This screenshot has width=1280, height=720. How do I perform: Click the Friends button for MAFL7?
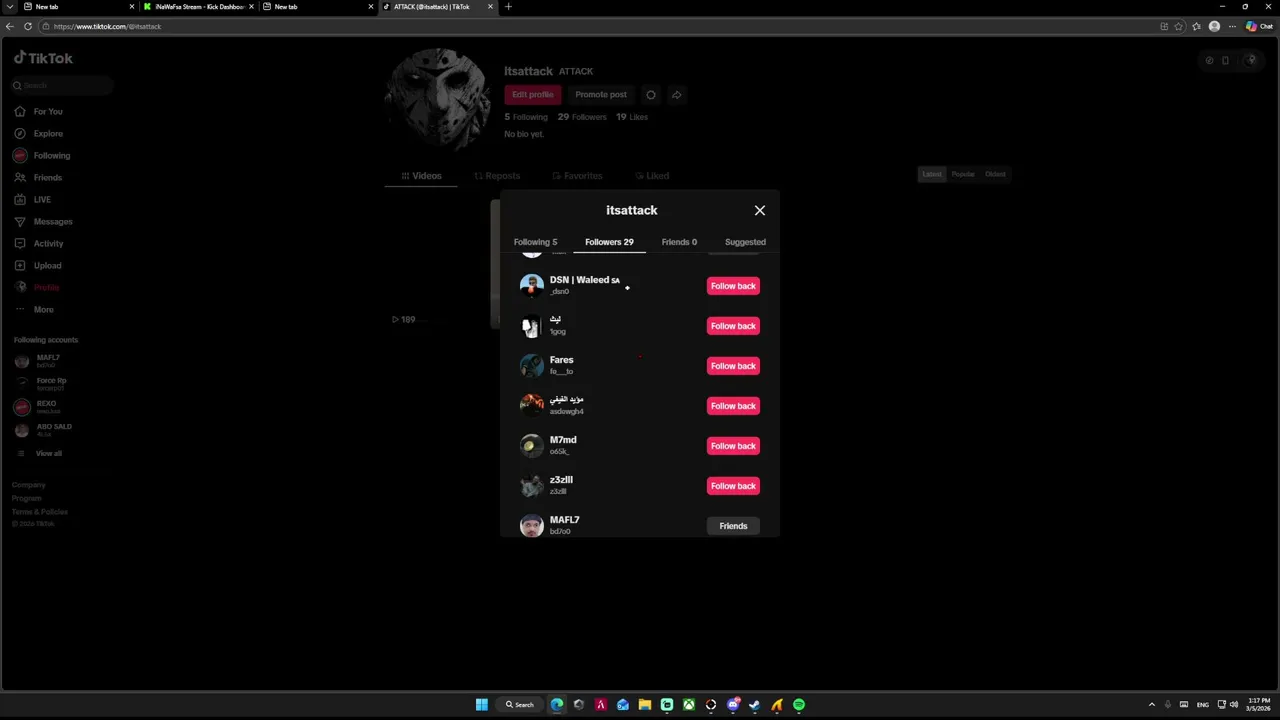[733, 526]
